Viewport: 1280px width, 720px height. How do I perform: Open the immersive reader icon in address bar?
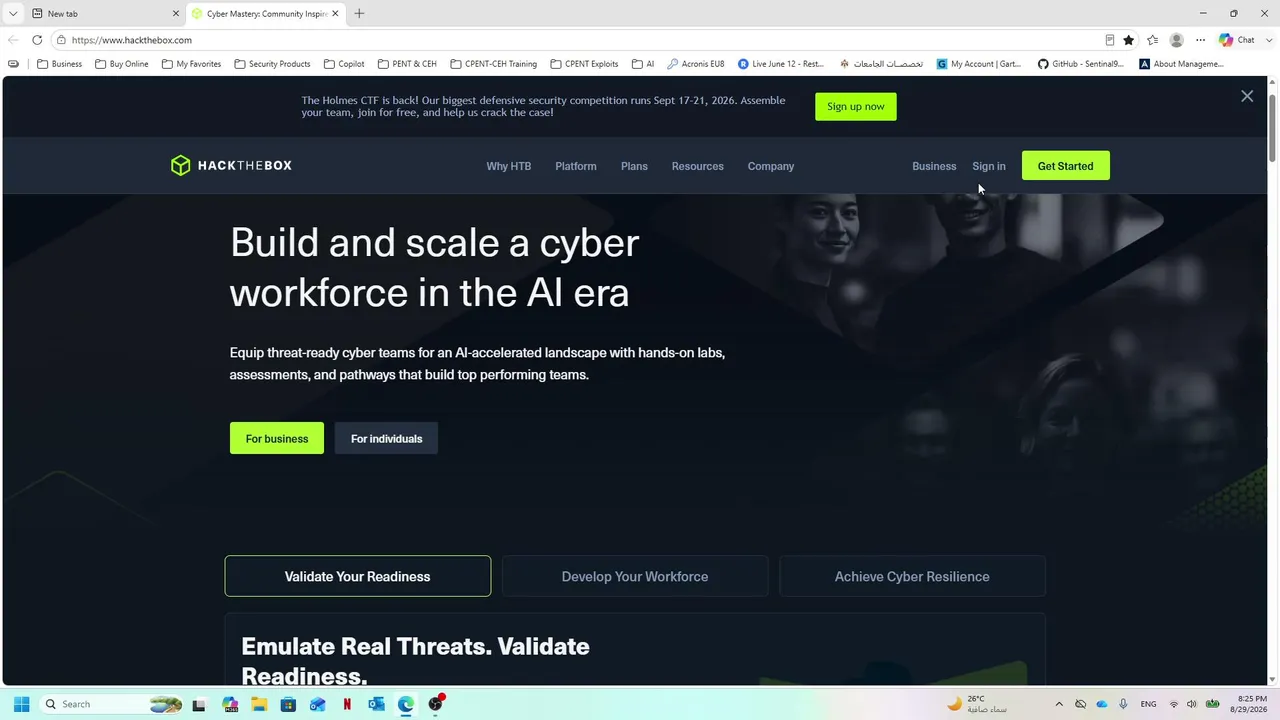1109,40
